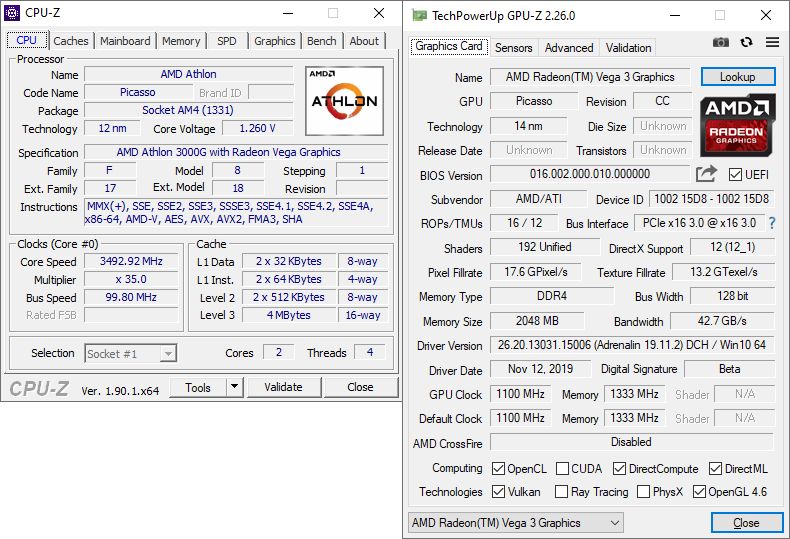Select the Graphics Card tab in GPU-Z
Image resolution: width=790 pixels, height=539 pixels.
click(448, 46)
